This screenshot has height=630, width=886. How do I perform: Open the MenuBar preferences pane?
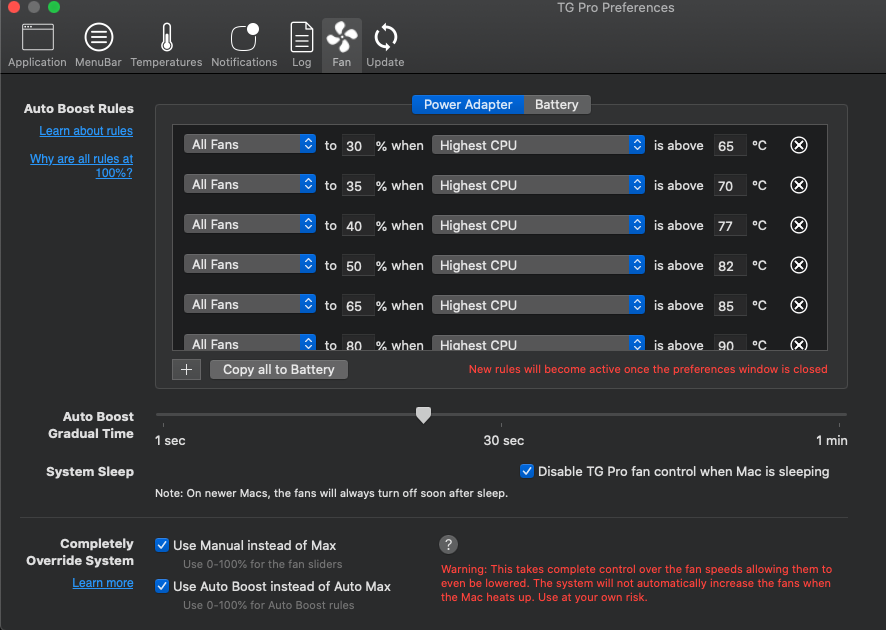[x=98, y=45]
